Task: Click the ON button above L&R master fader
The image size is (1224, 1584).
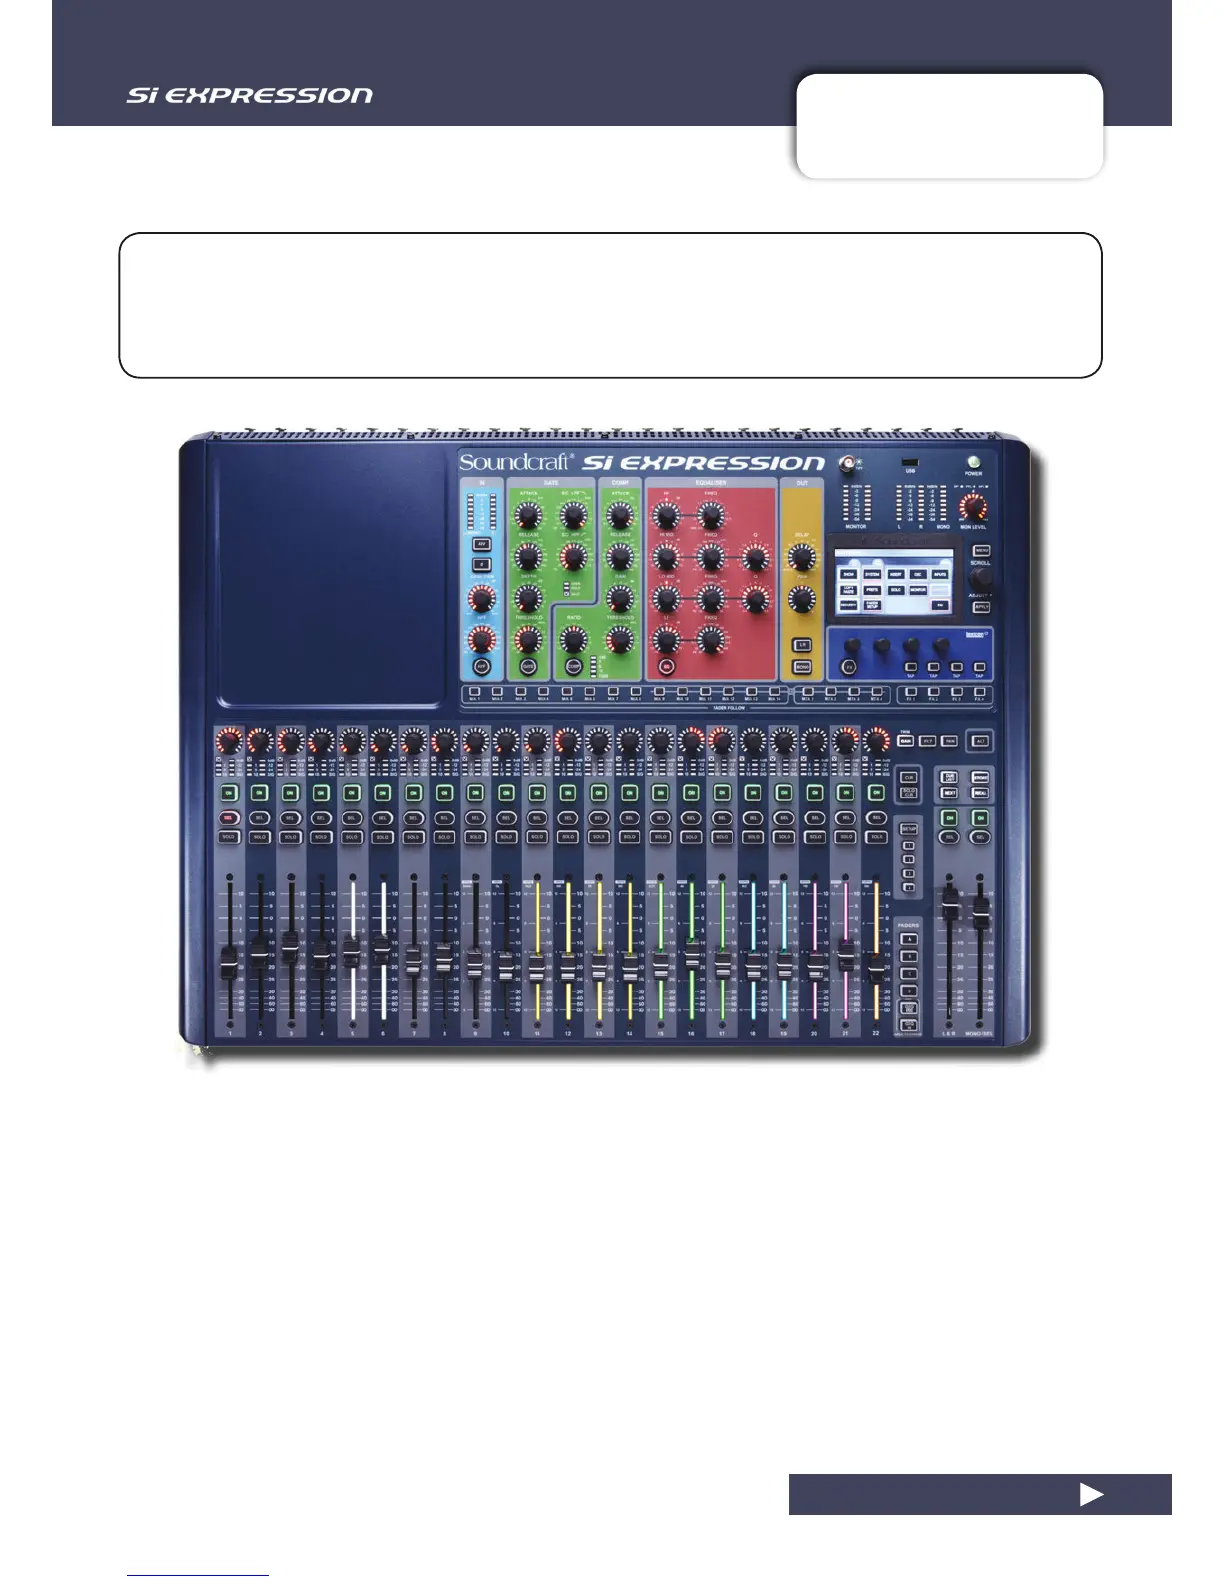Action: coord(950,818)
